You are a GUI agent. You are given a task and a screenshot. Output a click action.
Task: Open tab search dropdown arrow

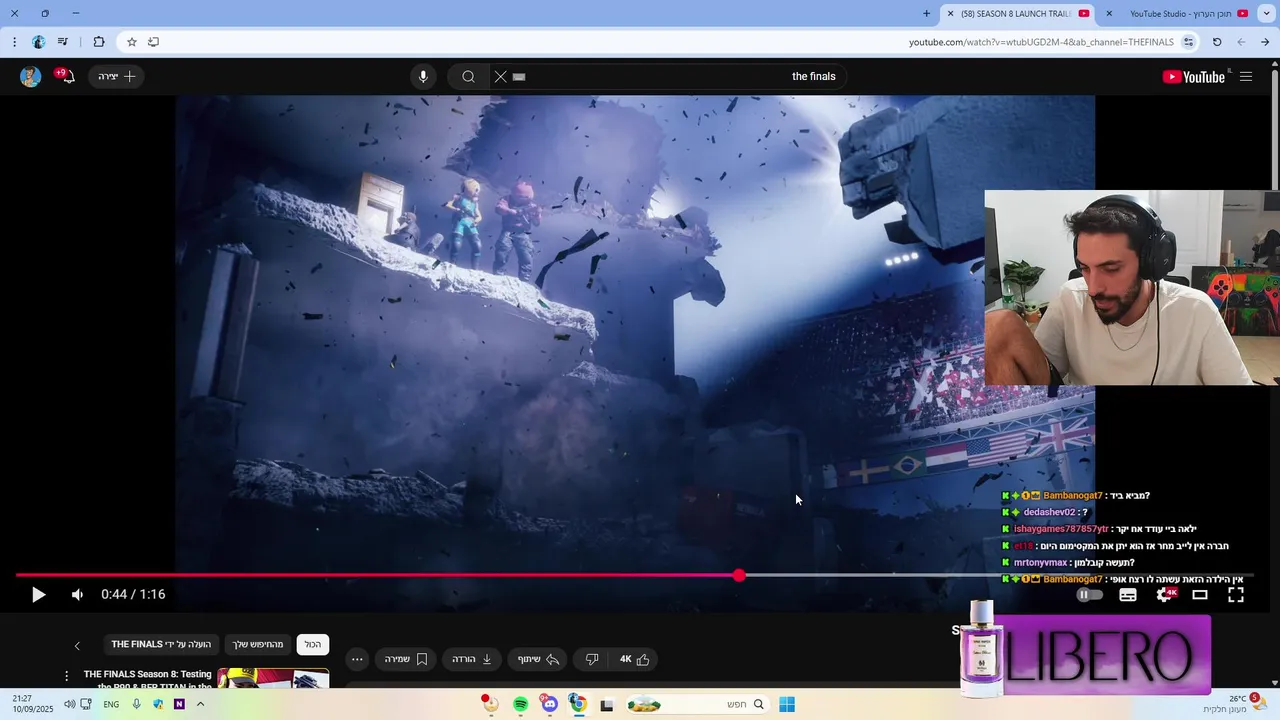[x=1267, y=14]
